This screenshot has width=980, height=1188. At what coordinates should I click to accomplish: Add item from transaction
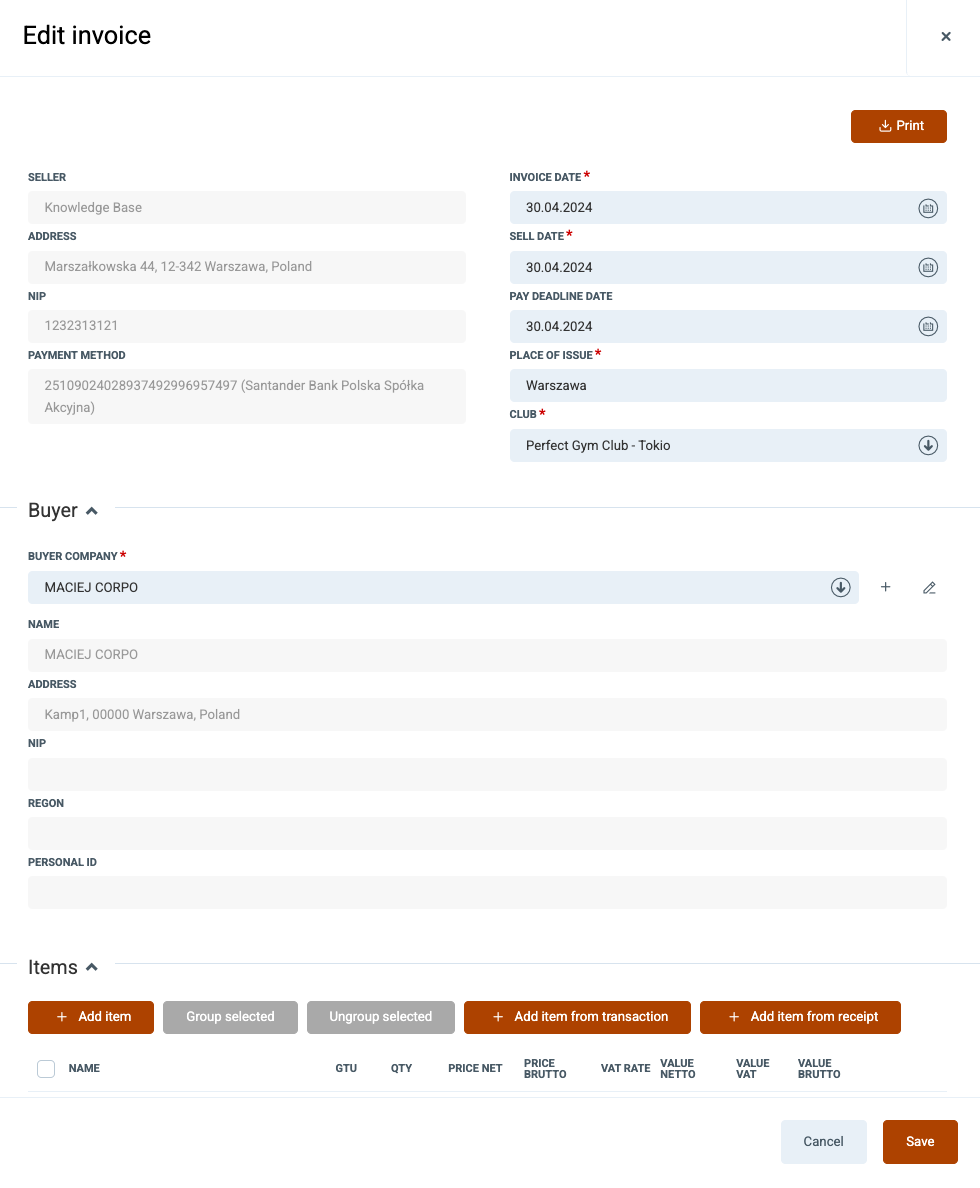[578, 1017]
